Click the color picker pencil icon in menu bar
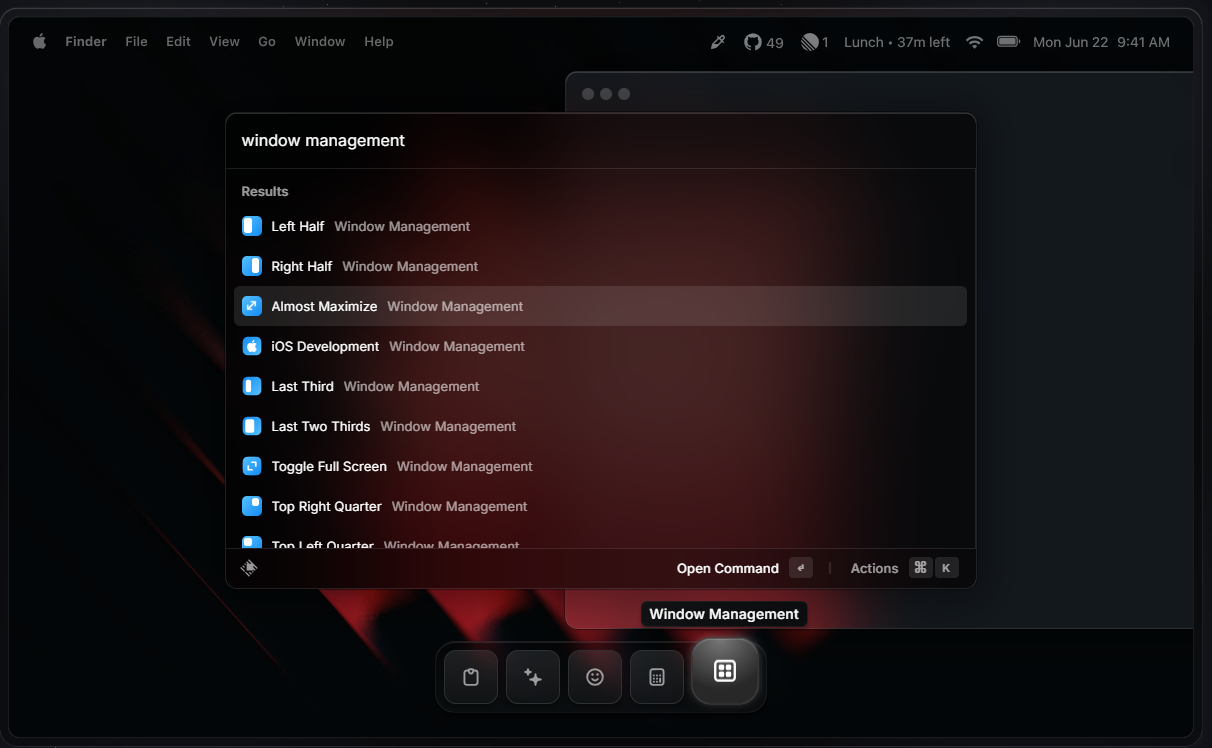This screenshot has width=1212, height=748. click(717, 41)
